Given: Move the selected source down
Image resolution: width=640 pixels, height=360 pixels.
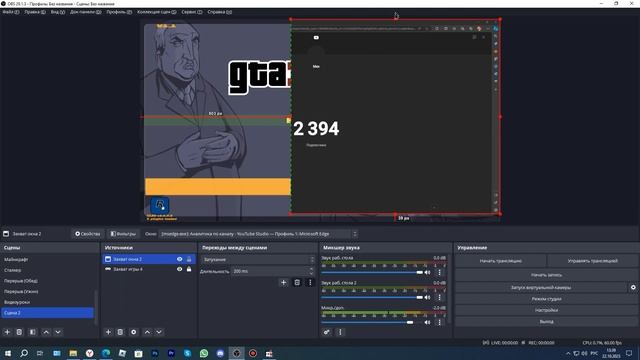Looking at the screenshot, I should [x=159, y=332].
